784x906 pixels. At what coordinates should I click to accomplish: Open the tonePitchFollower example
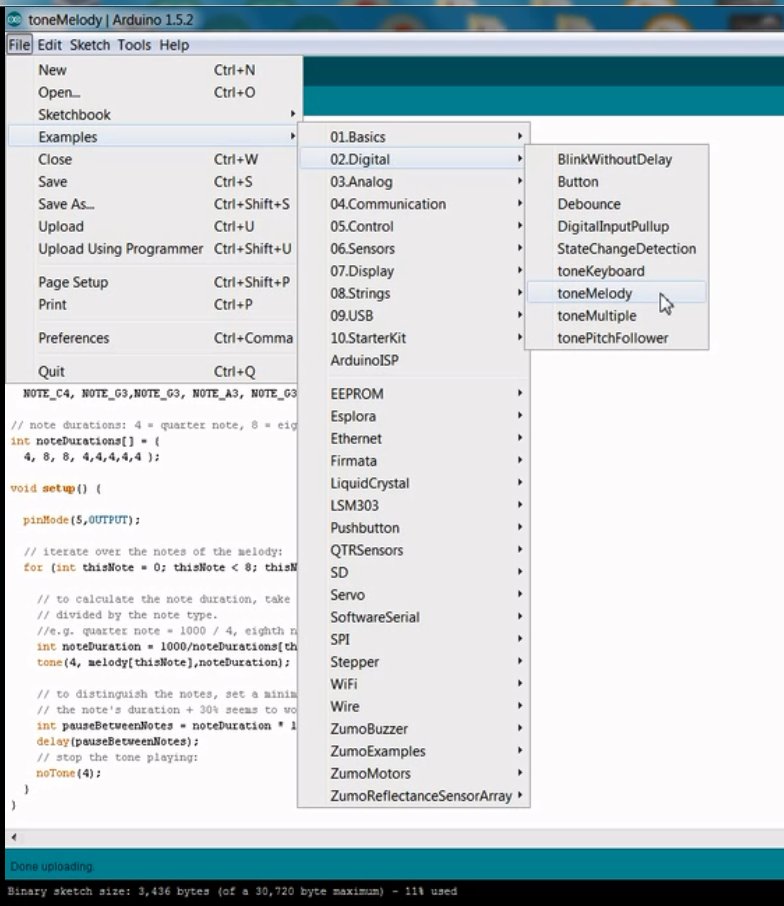(616, 338)
